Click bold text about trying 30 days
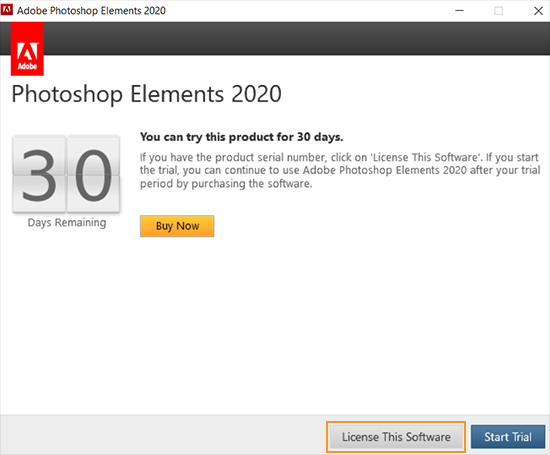The width and height of the screenshot is (550, 455). tap(241, 137)
